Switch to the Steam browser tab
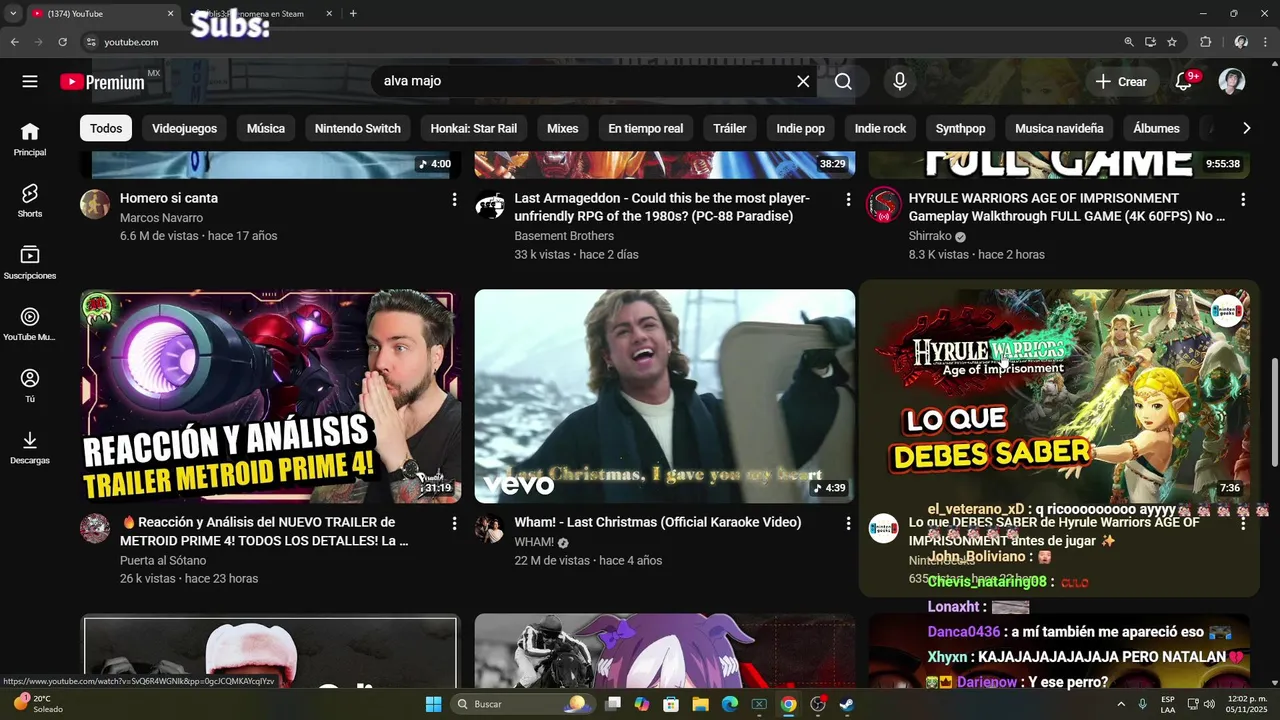 pos(262,14)
